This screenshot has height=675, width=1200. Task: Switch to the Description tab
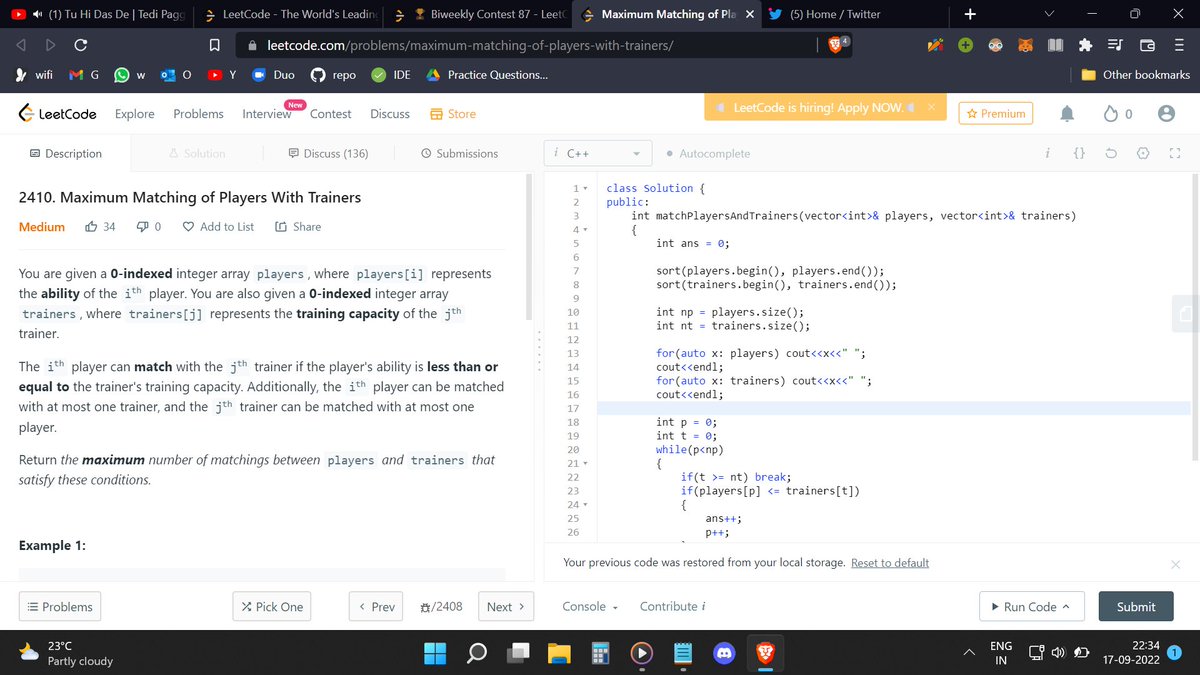(x=66, y=154)
